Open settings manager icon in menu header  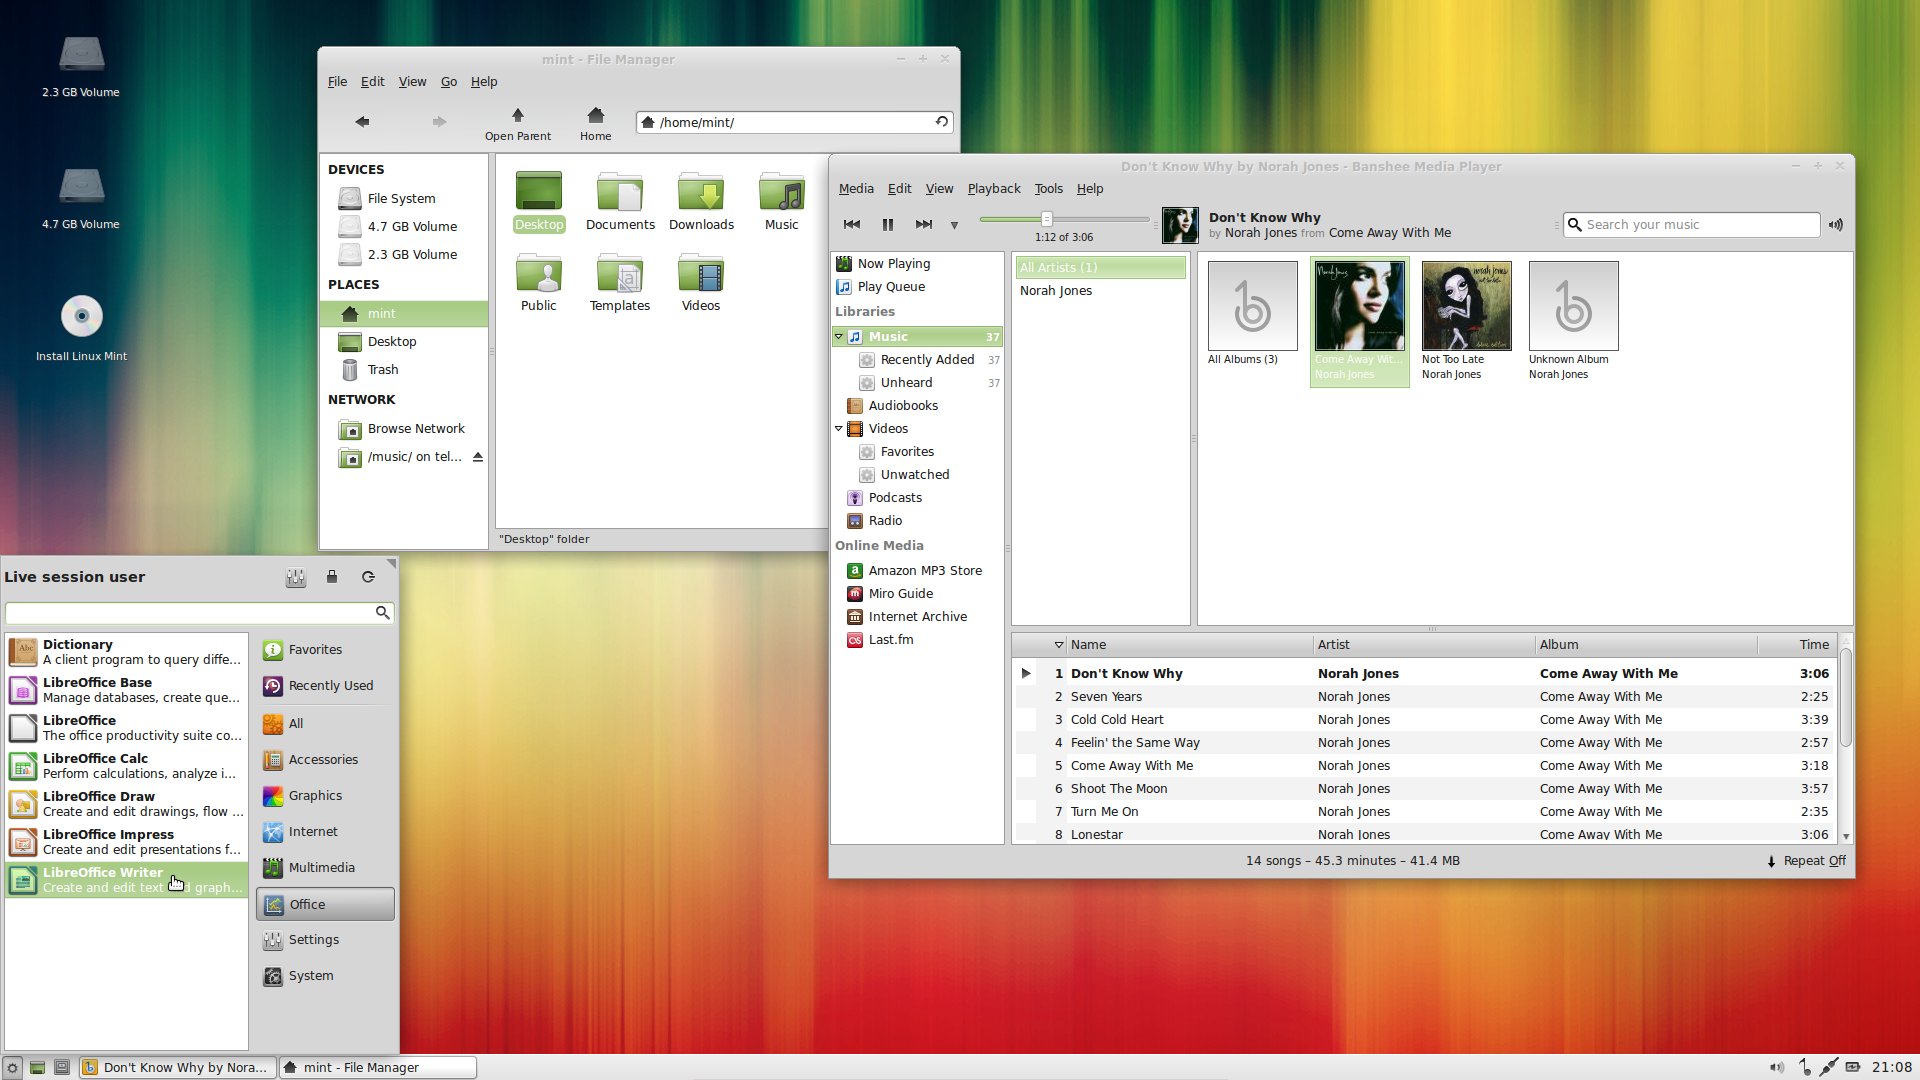click(x=296, y=577)
